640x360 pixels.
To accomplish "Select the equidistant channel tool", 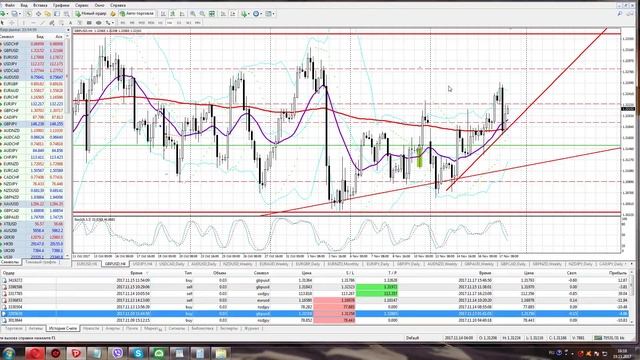I will [x=52, y=22].
